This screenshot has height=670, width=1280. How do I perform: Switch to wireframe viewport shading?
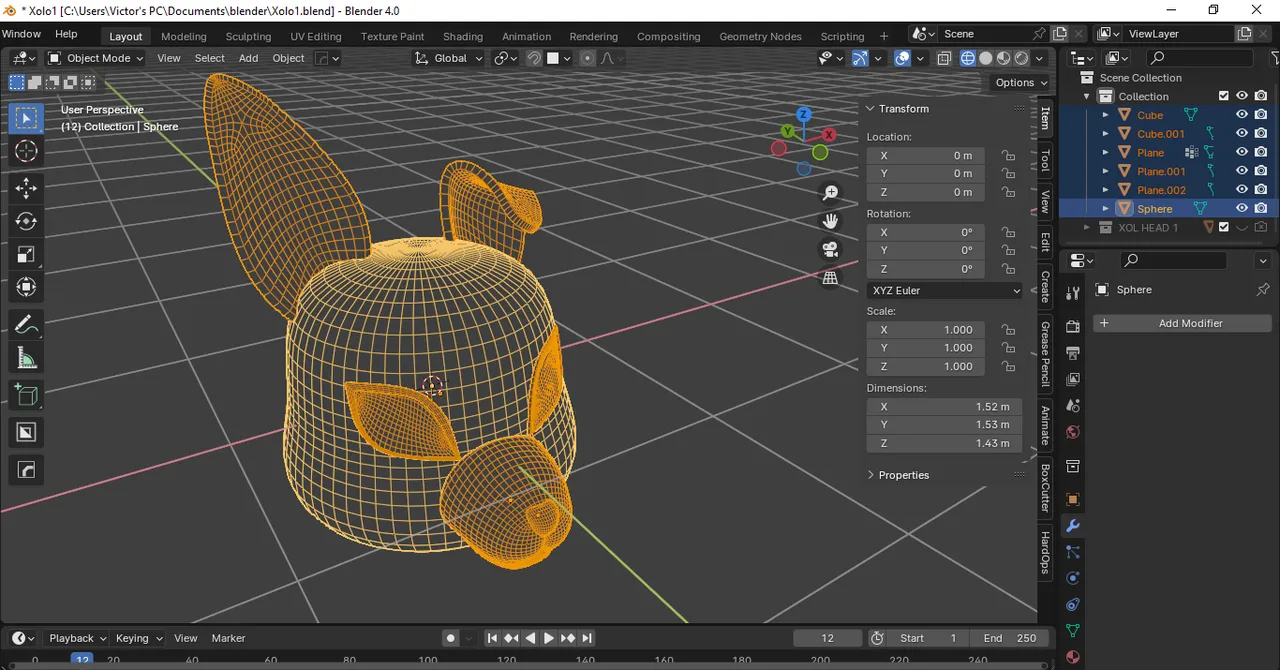(x=968, y=58)
